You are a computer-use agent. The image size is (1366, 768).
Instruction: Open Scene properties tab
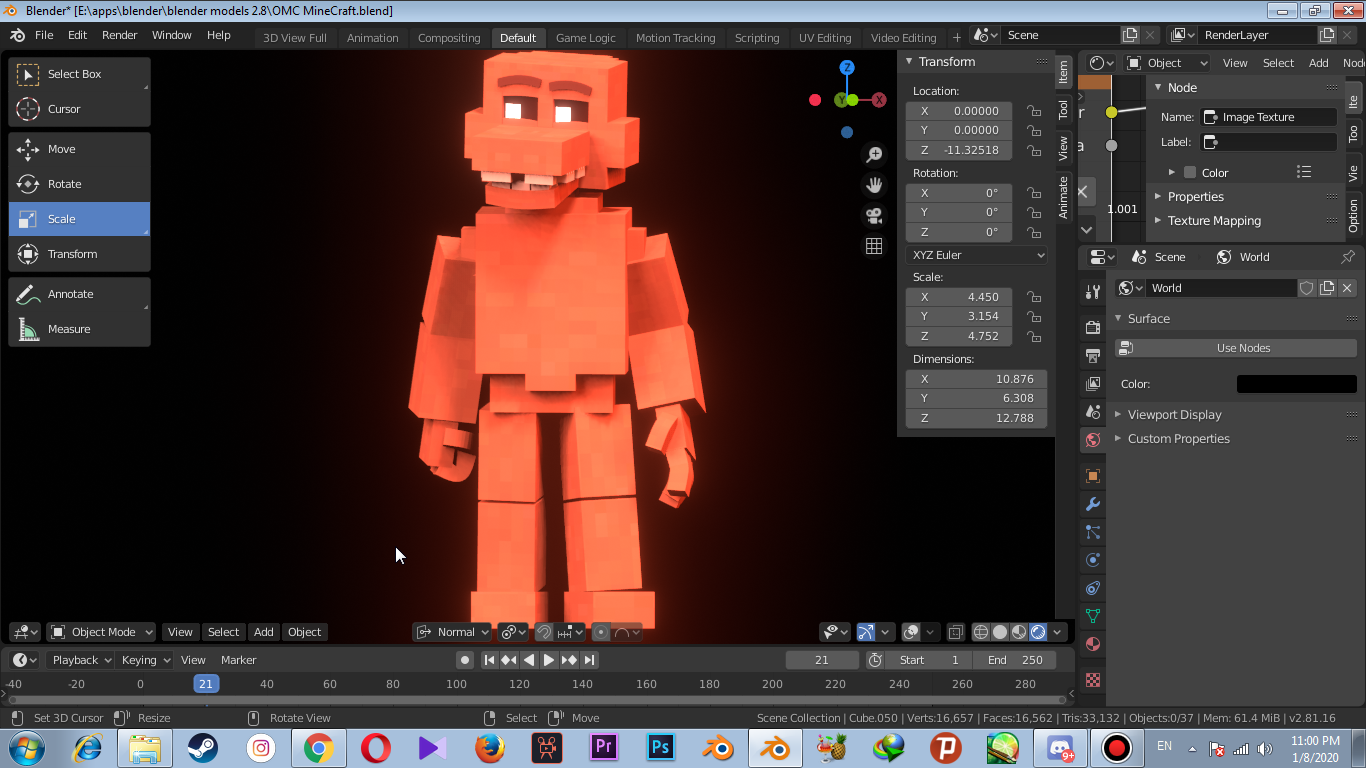pos(1092,412)
